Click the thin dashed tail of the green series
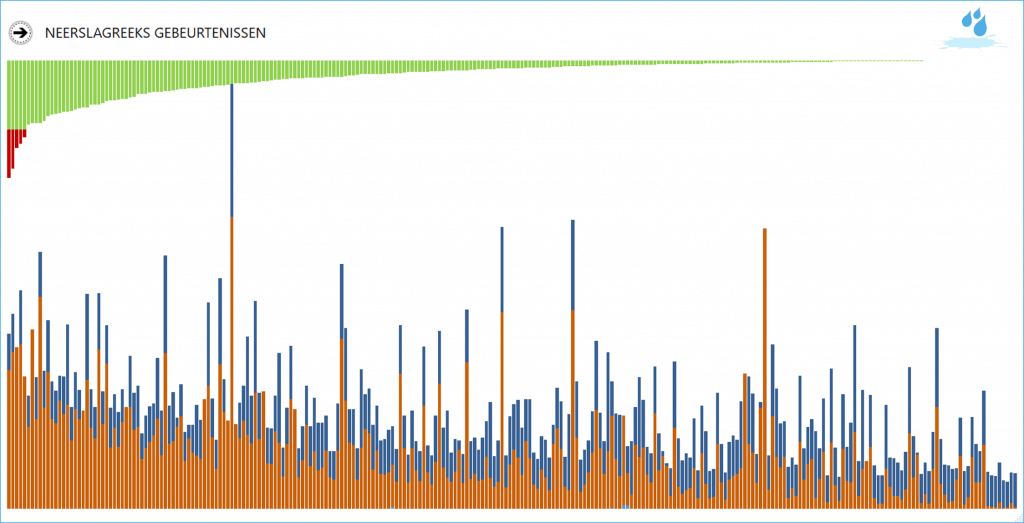 click(x=880, y=61)
